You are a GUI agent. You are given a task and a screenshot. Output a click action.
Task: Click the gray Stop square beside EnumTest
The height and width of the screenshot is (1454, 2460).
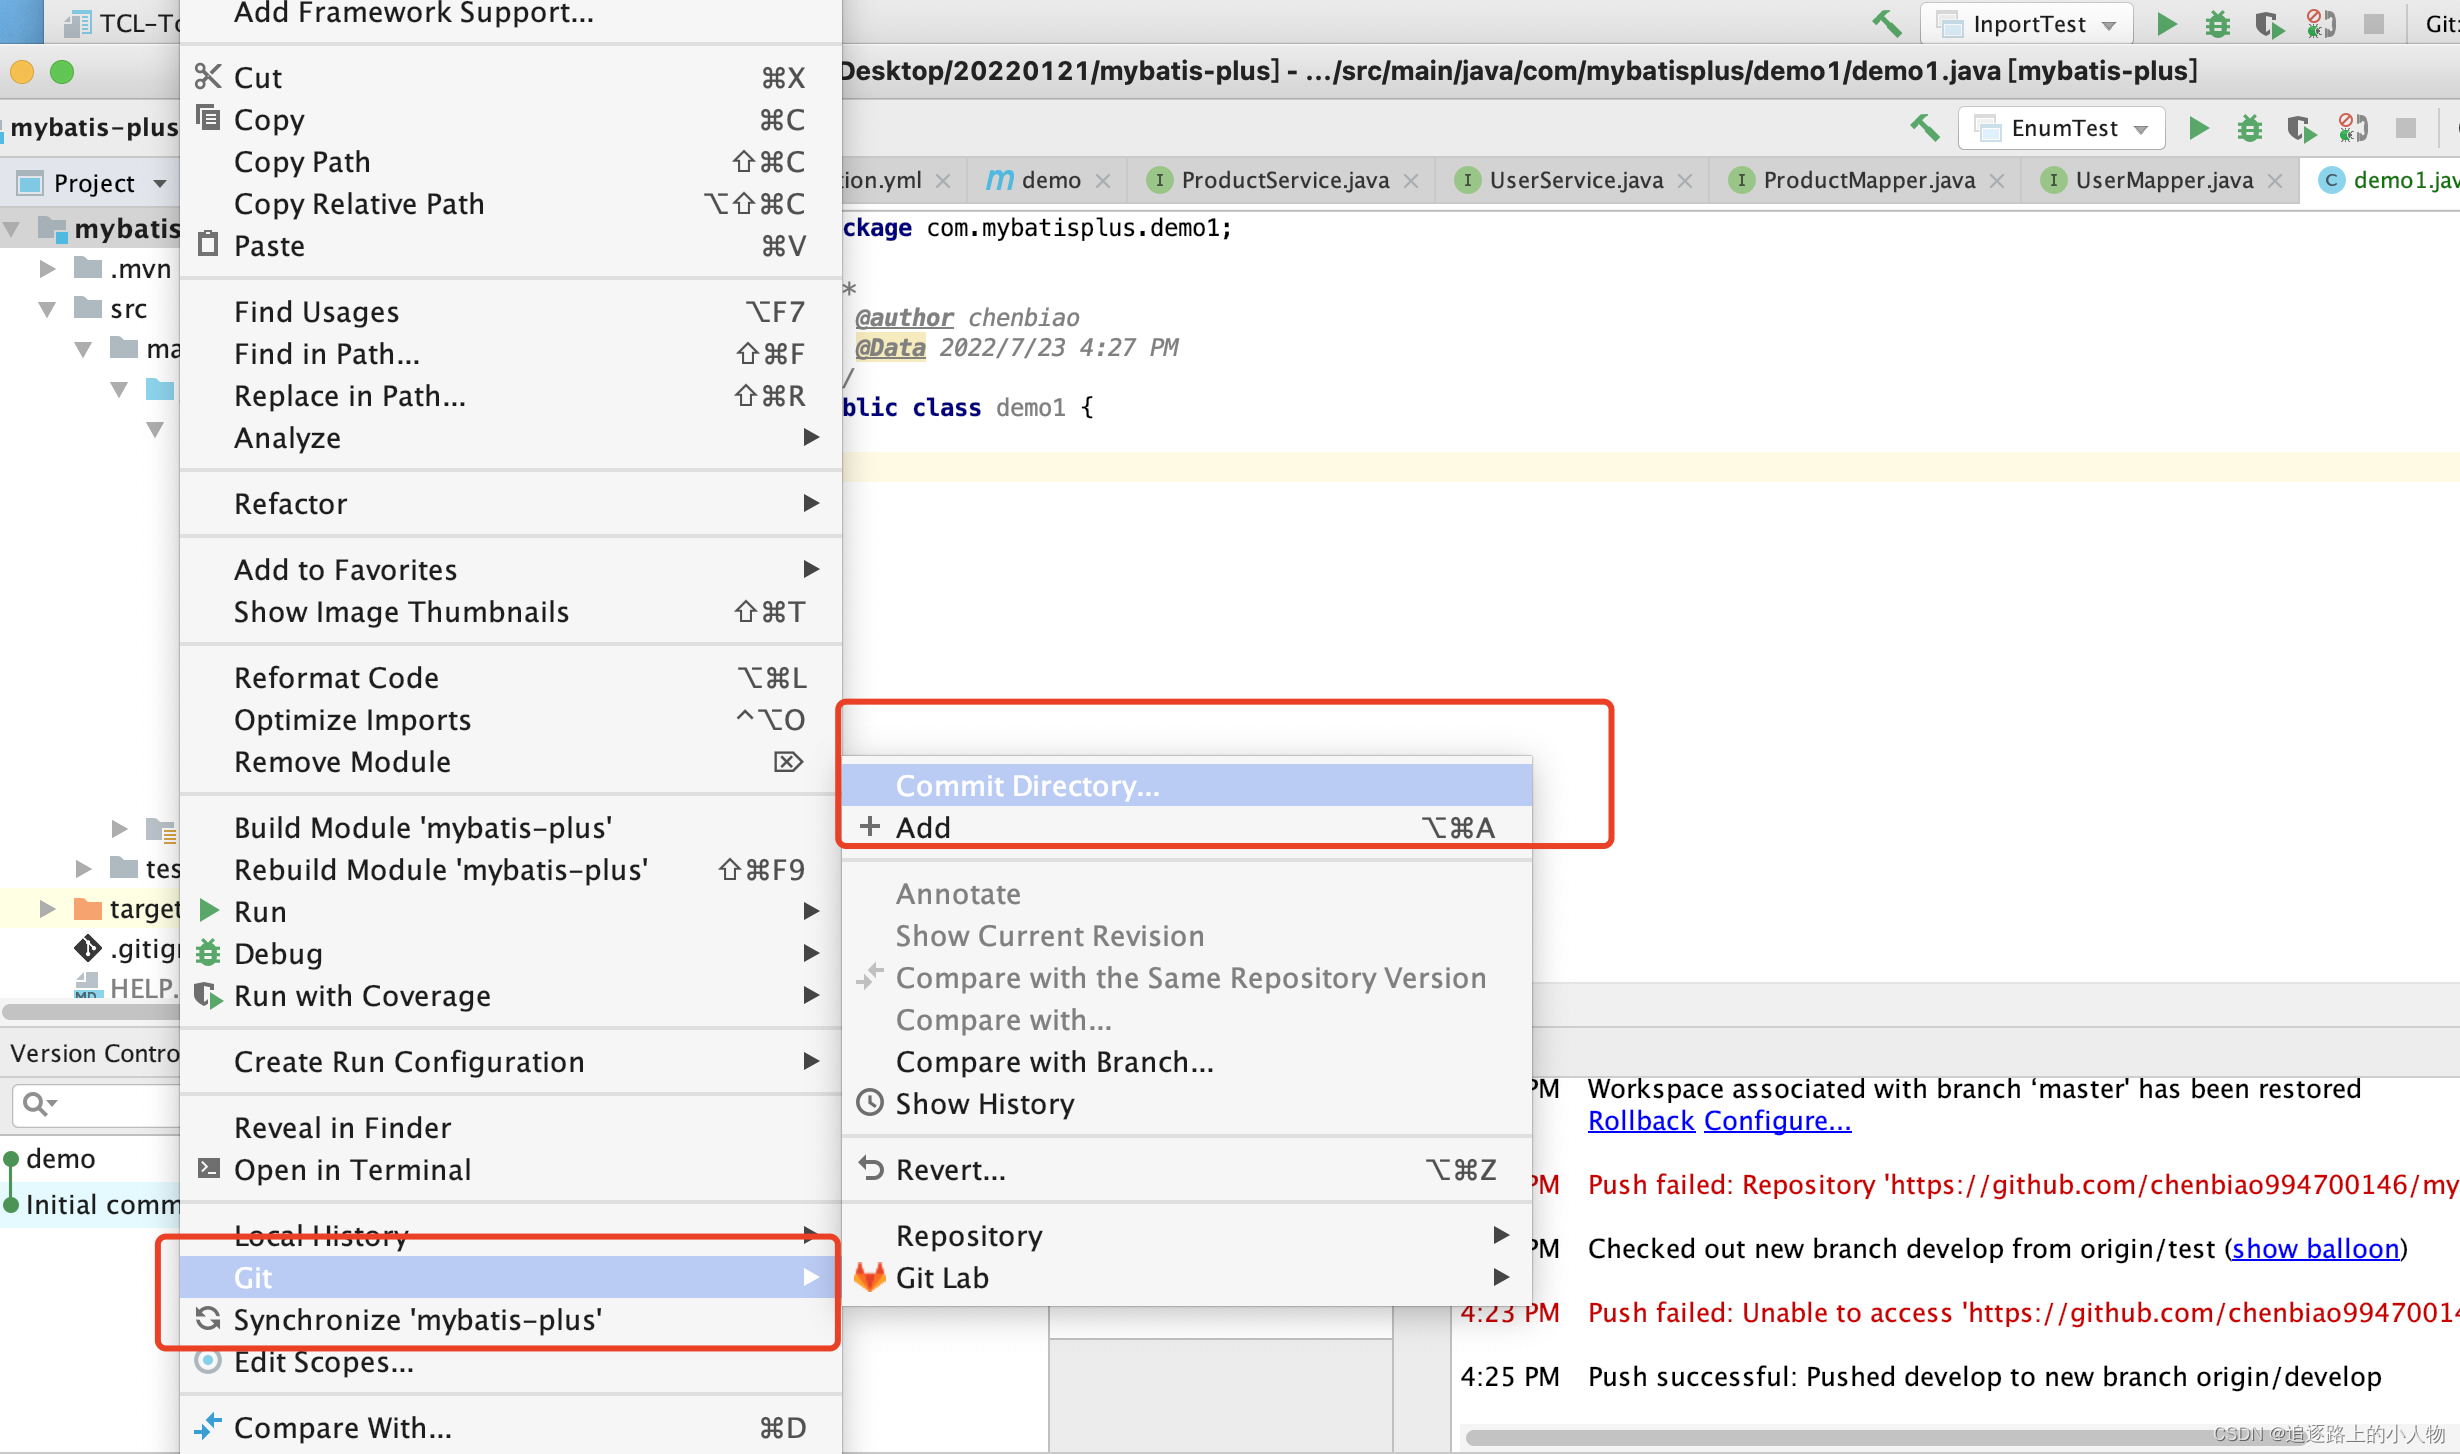[2405, 128]
